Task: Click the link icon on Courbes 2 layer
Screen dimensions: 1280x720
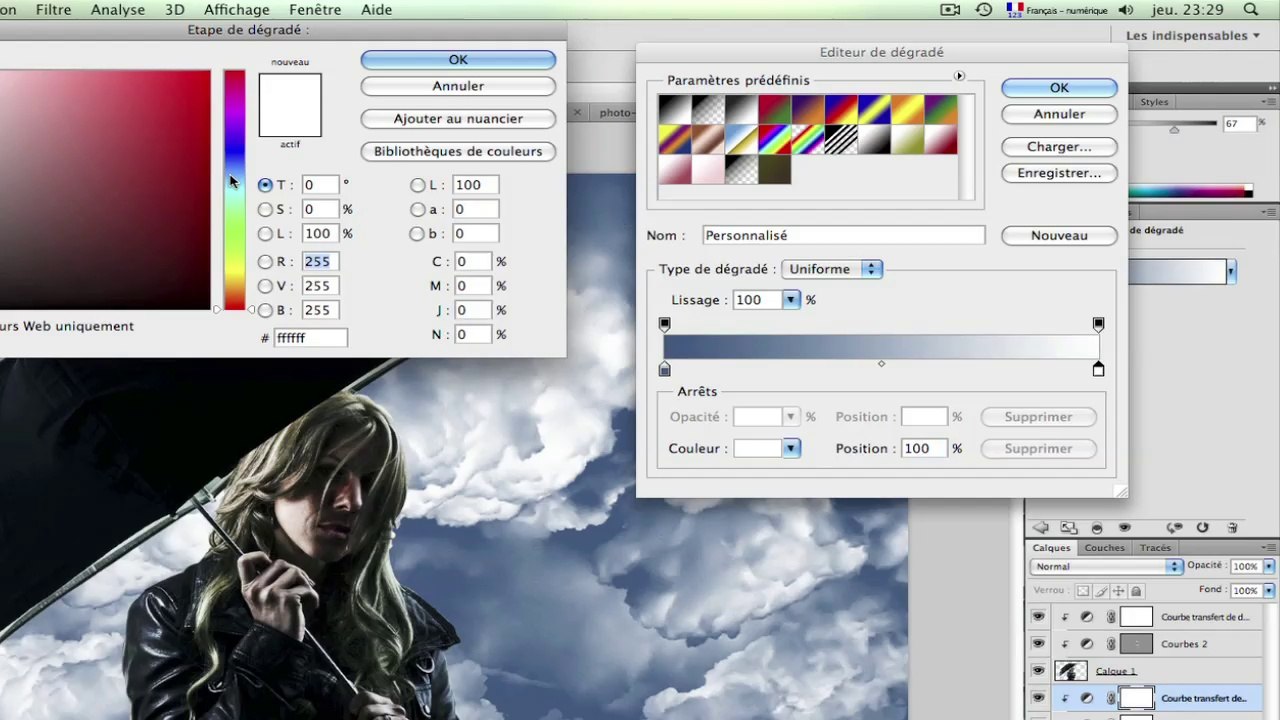Action: (1110, 644)
